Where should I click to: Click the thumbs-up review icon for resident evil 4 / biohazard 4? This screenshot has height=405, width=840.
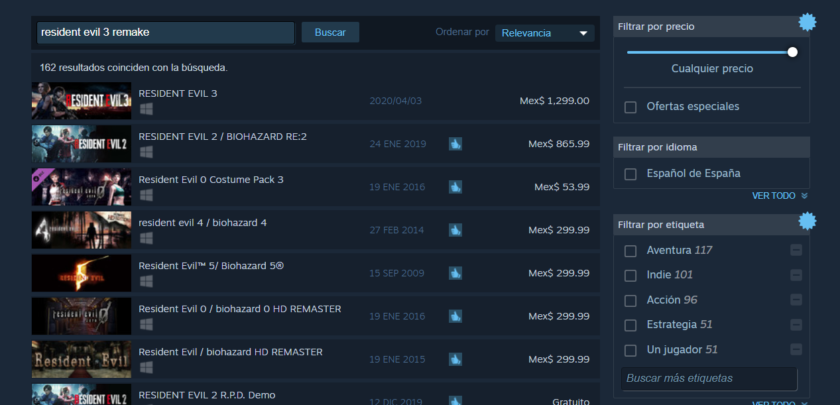pyautogui.click(x=455, y=230)
